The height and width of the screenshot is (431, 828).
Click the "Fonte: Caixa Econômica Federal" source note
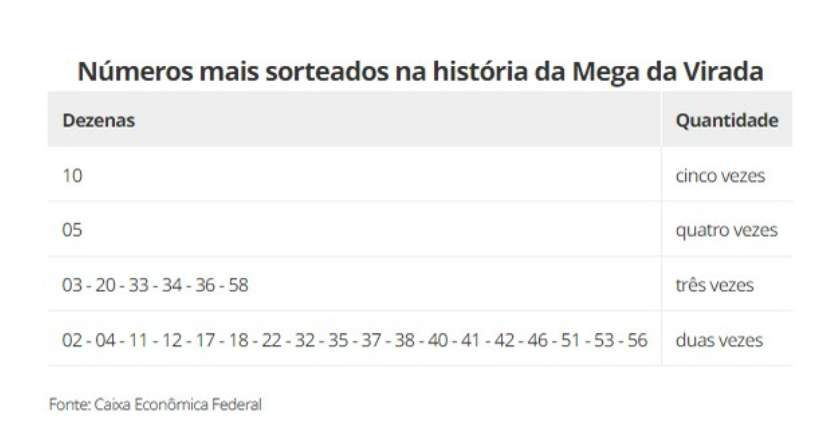pyautogui.click(x=154, y=403)
